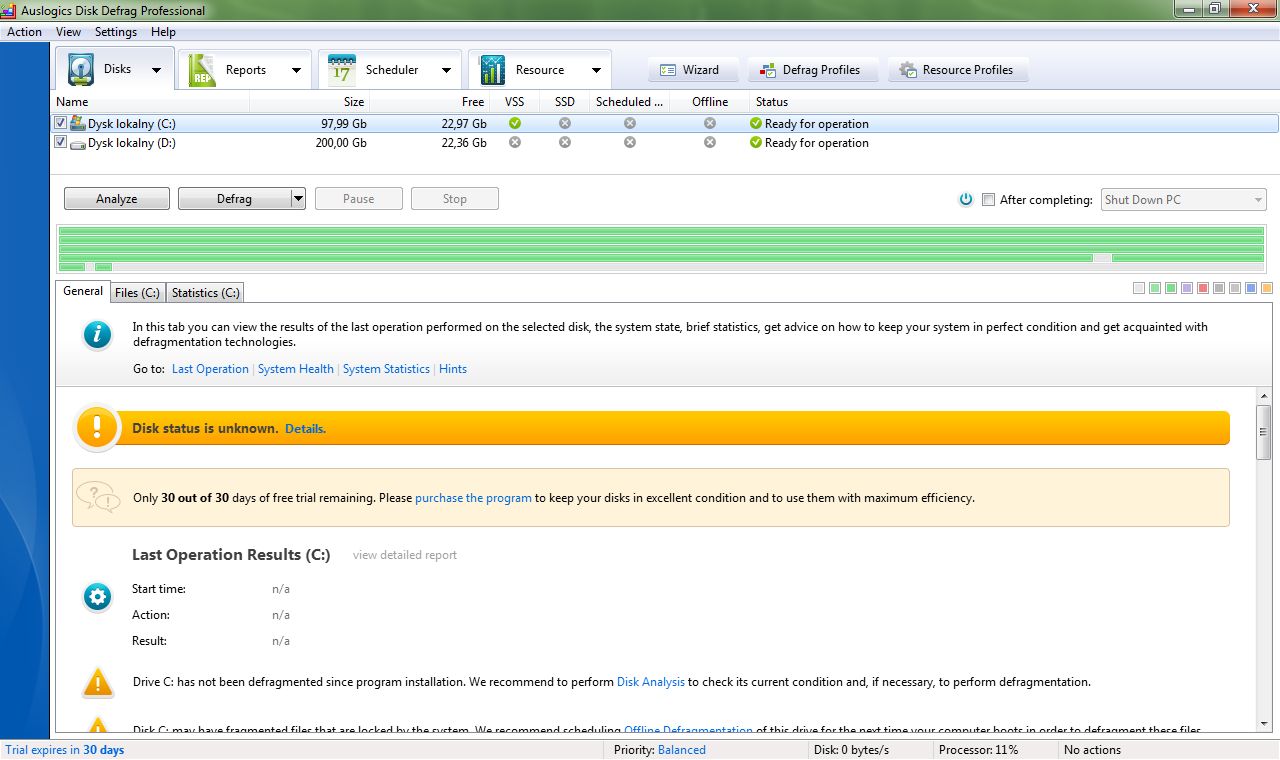The width and height of the screenshot is (1280, 760).
Task: Click the orange legend color swatch
Action: click(x=1267, y=288)
